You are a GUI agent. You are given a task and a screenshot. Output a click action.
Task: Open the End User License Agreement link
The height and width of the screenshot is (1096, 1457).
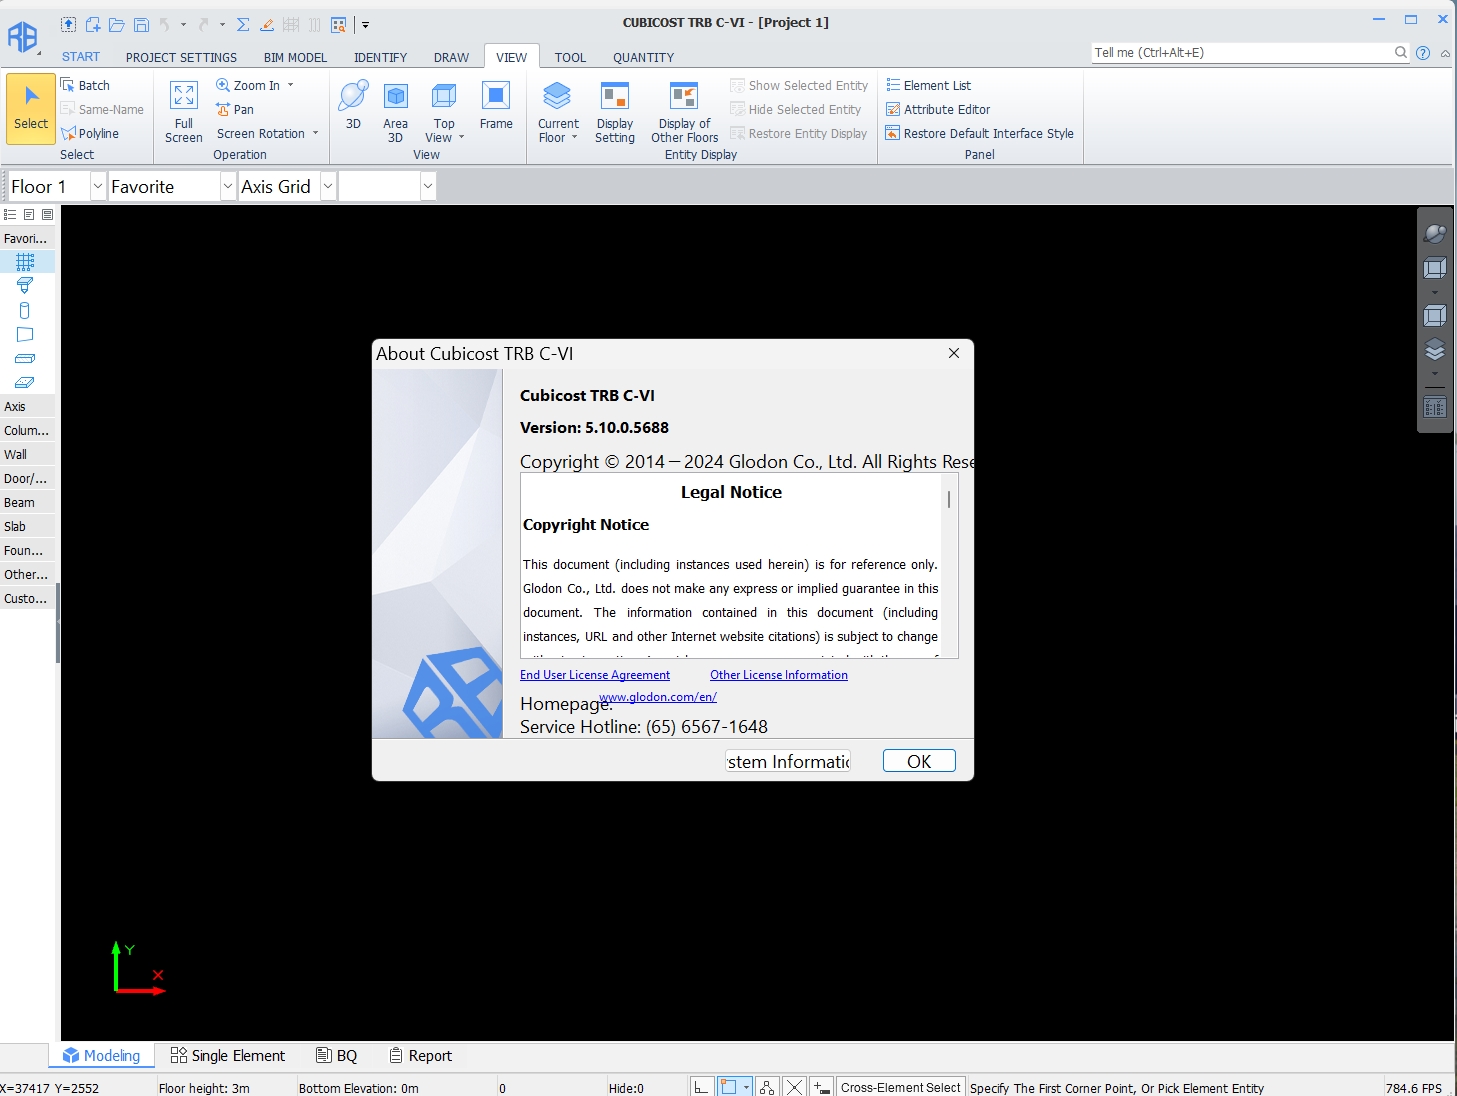click(x=595, y=676)
